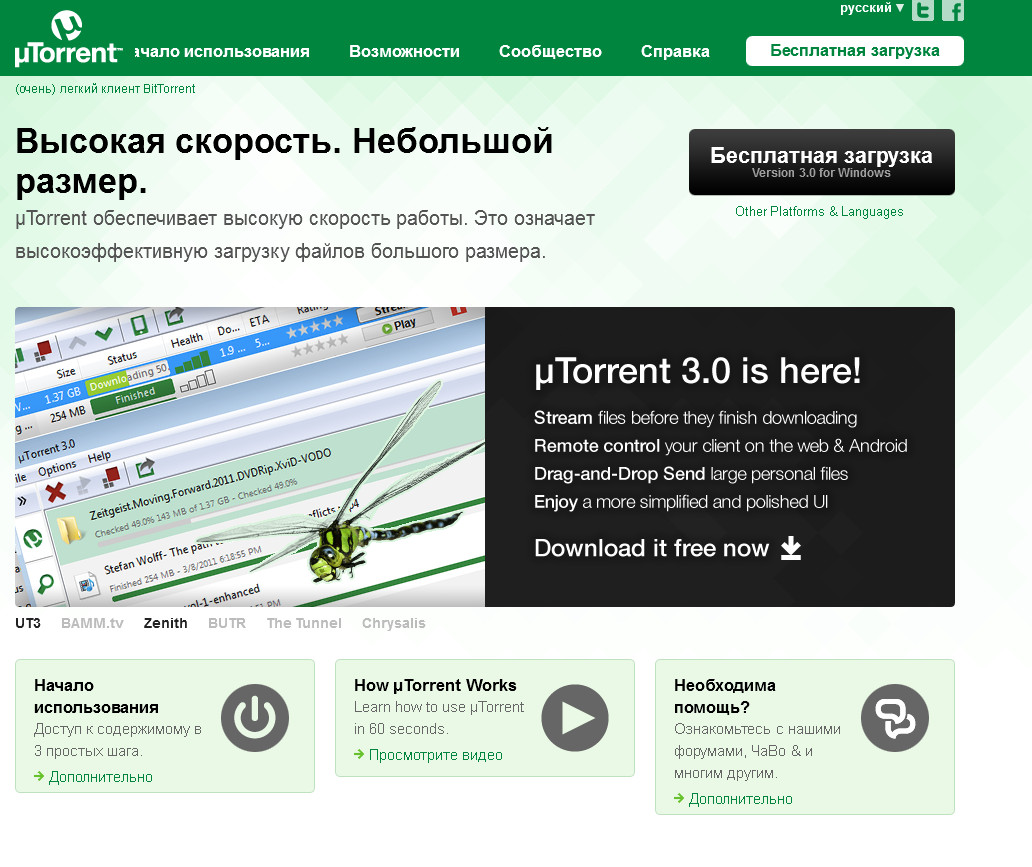Image resolution: width=1032 pixels, height=867 pixels.
Task: Select the BUTR slide tab
Action: [x=226, y=623]
